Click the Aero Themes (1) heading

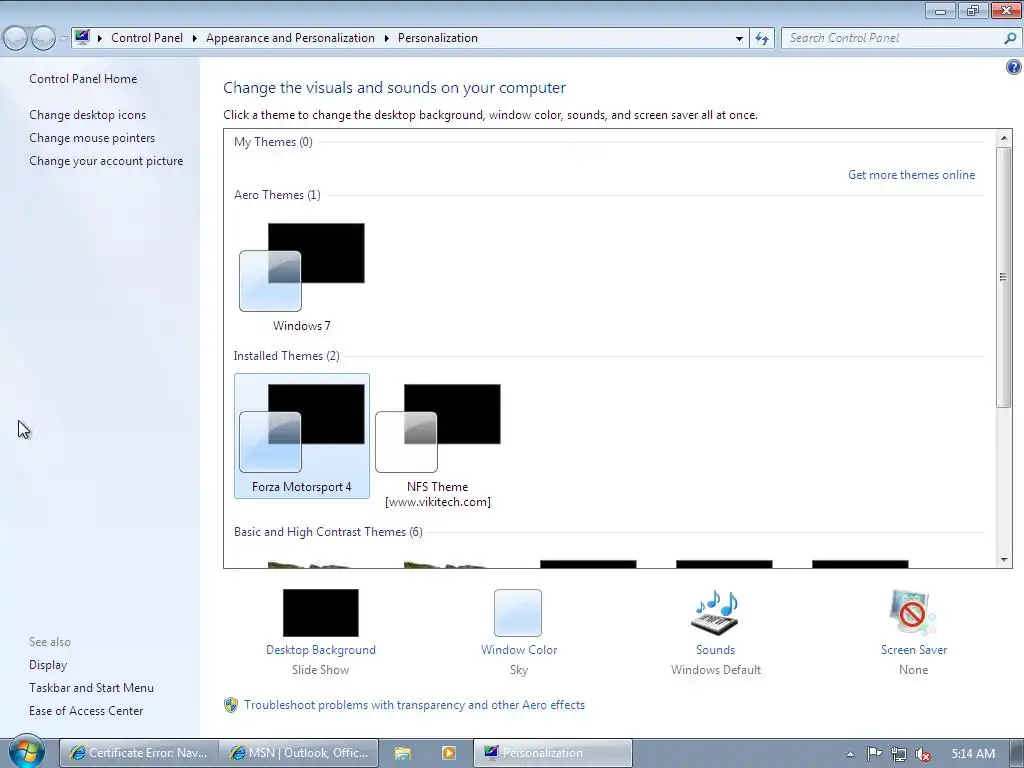pos(277,195)
